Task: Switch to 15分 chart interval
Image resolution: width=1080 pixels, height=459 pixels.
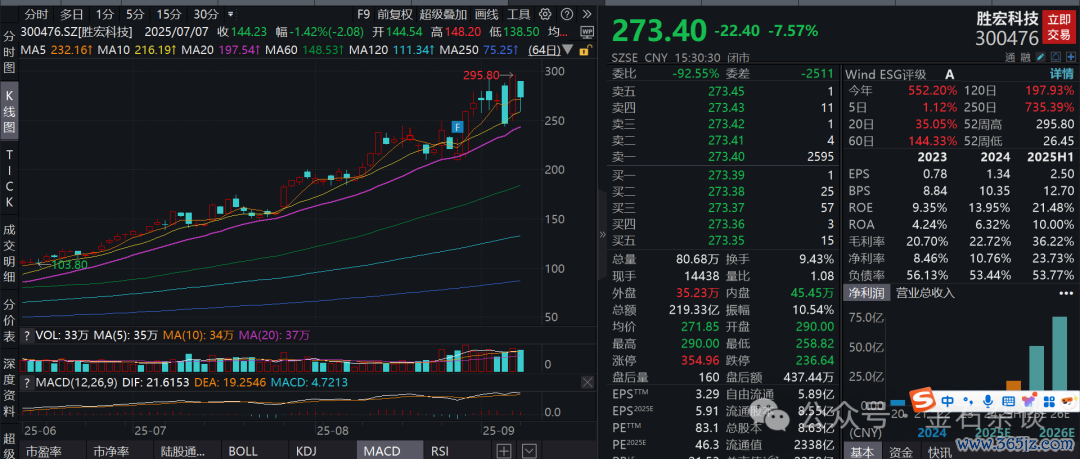Action: (168, 14)
